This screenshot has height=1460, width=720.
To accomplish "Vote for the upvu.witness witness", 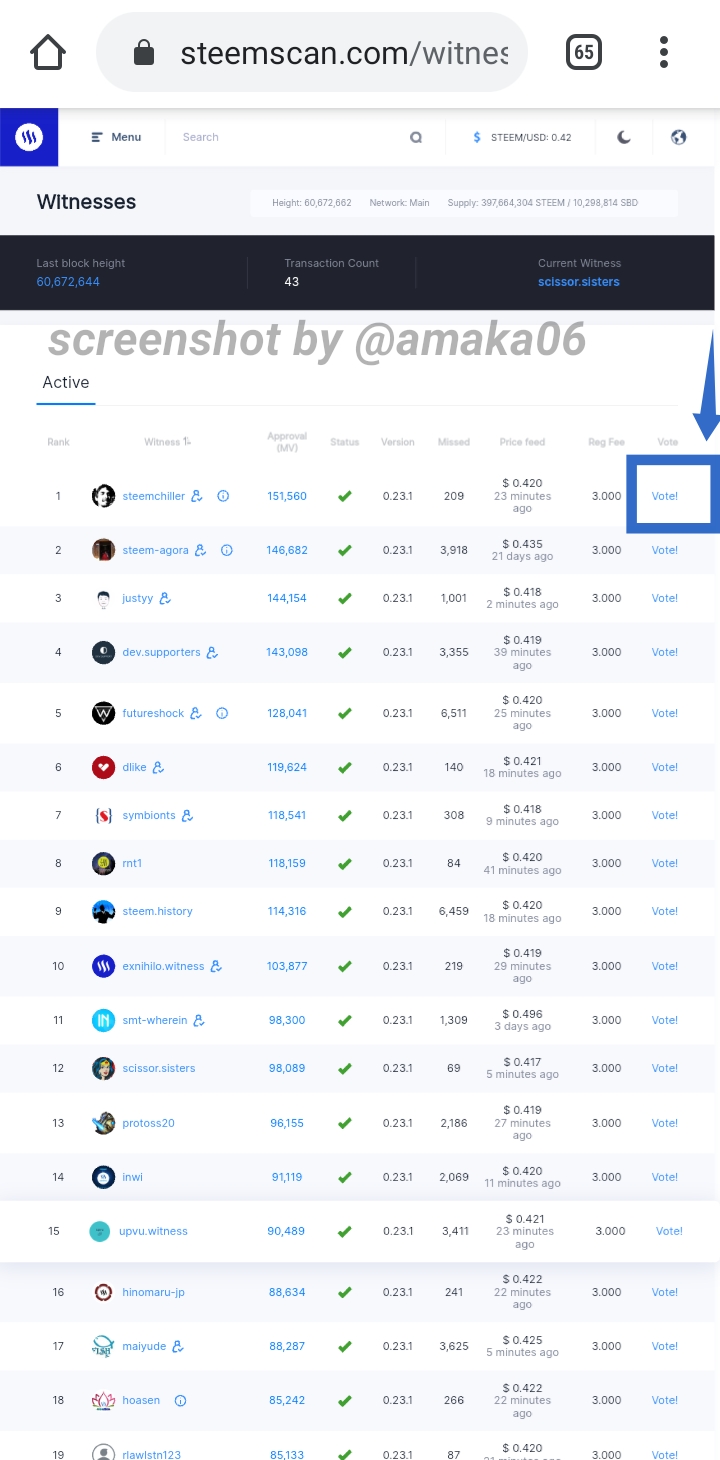I will 669,1231.
